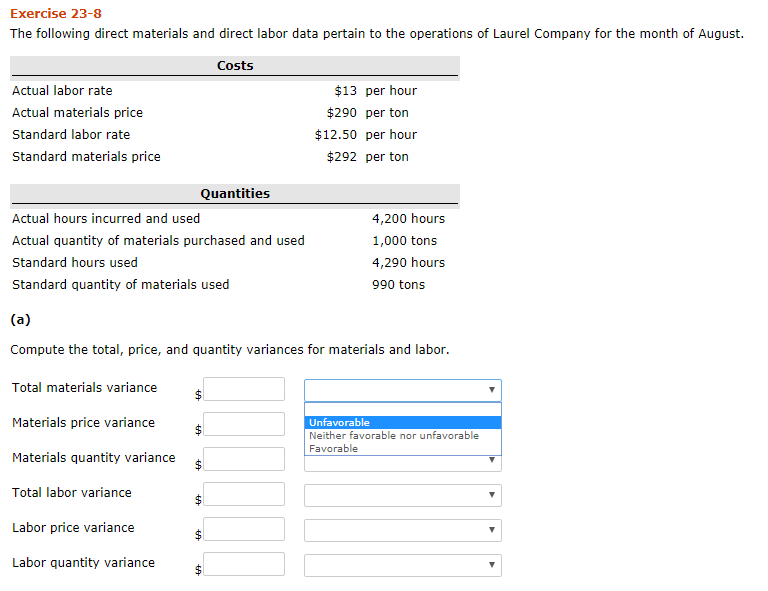Click the $292 standard materials price value
The image size is (768, 591).
click(341, 157)
